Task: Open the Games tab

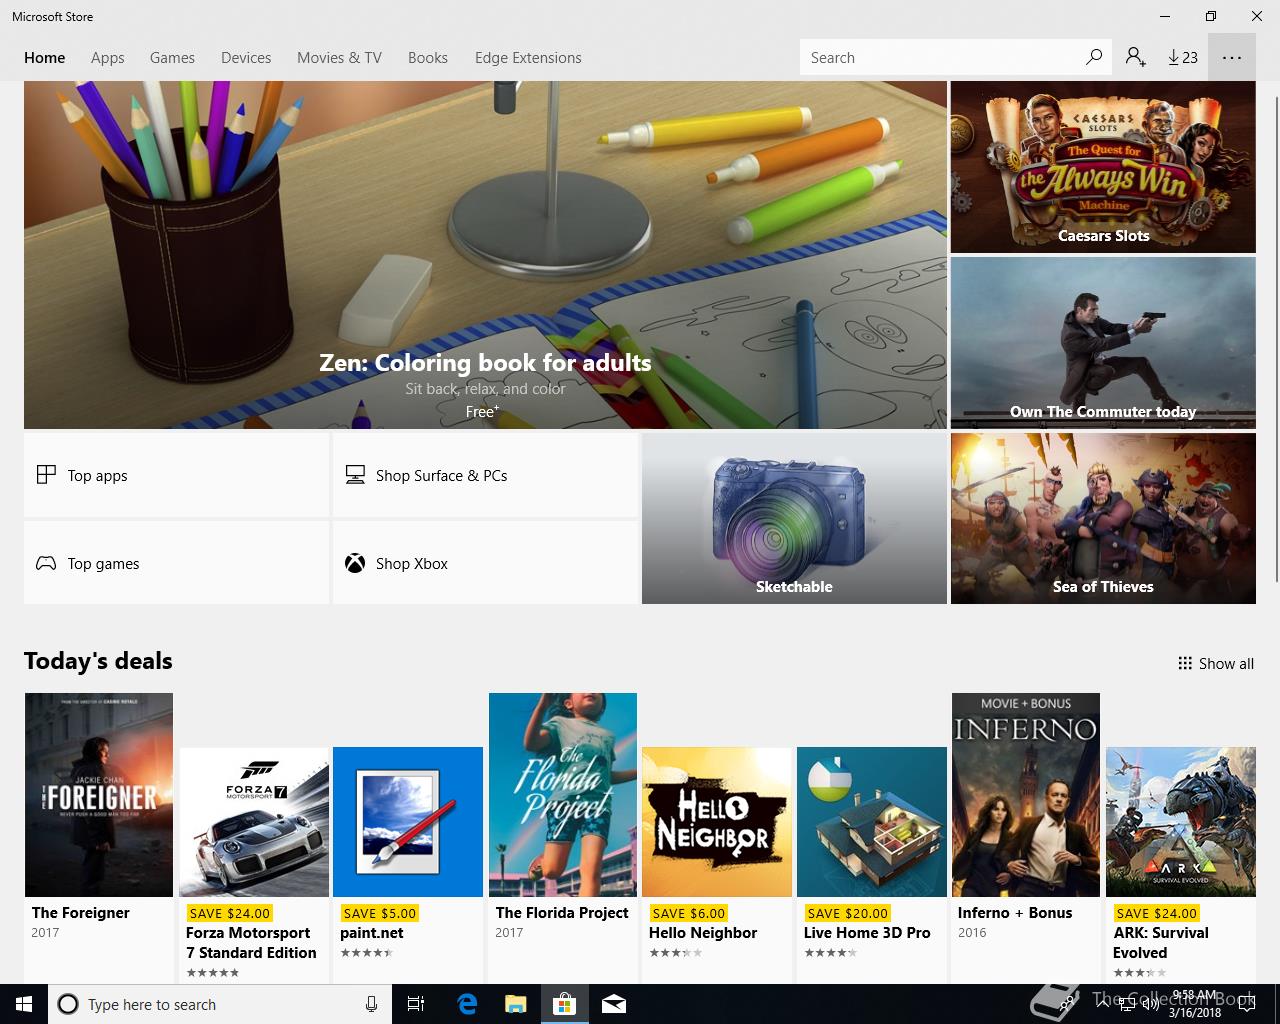Action: pyautogui.click(x=172, y=57)
